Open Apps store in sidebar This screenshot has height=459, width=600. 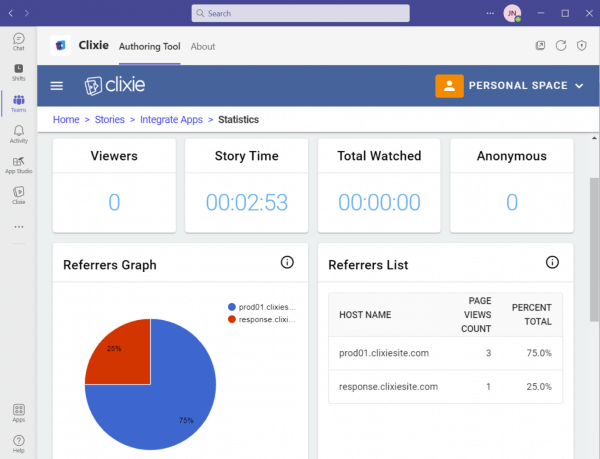[x=18, y=413]
